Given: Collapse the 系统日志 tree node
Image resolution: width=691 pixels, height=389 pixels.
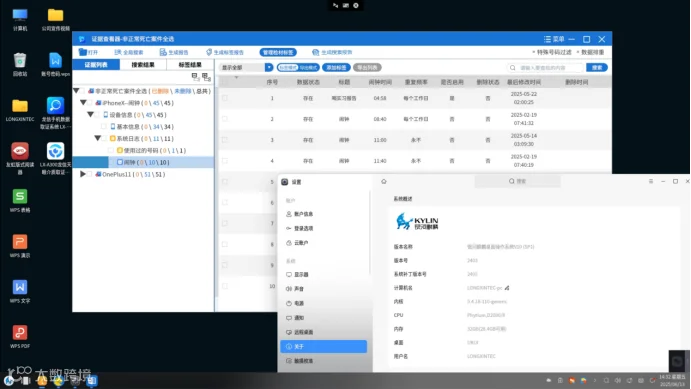Looking at the screenshot, I should click(97, 138).
